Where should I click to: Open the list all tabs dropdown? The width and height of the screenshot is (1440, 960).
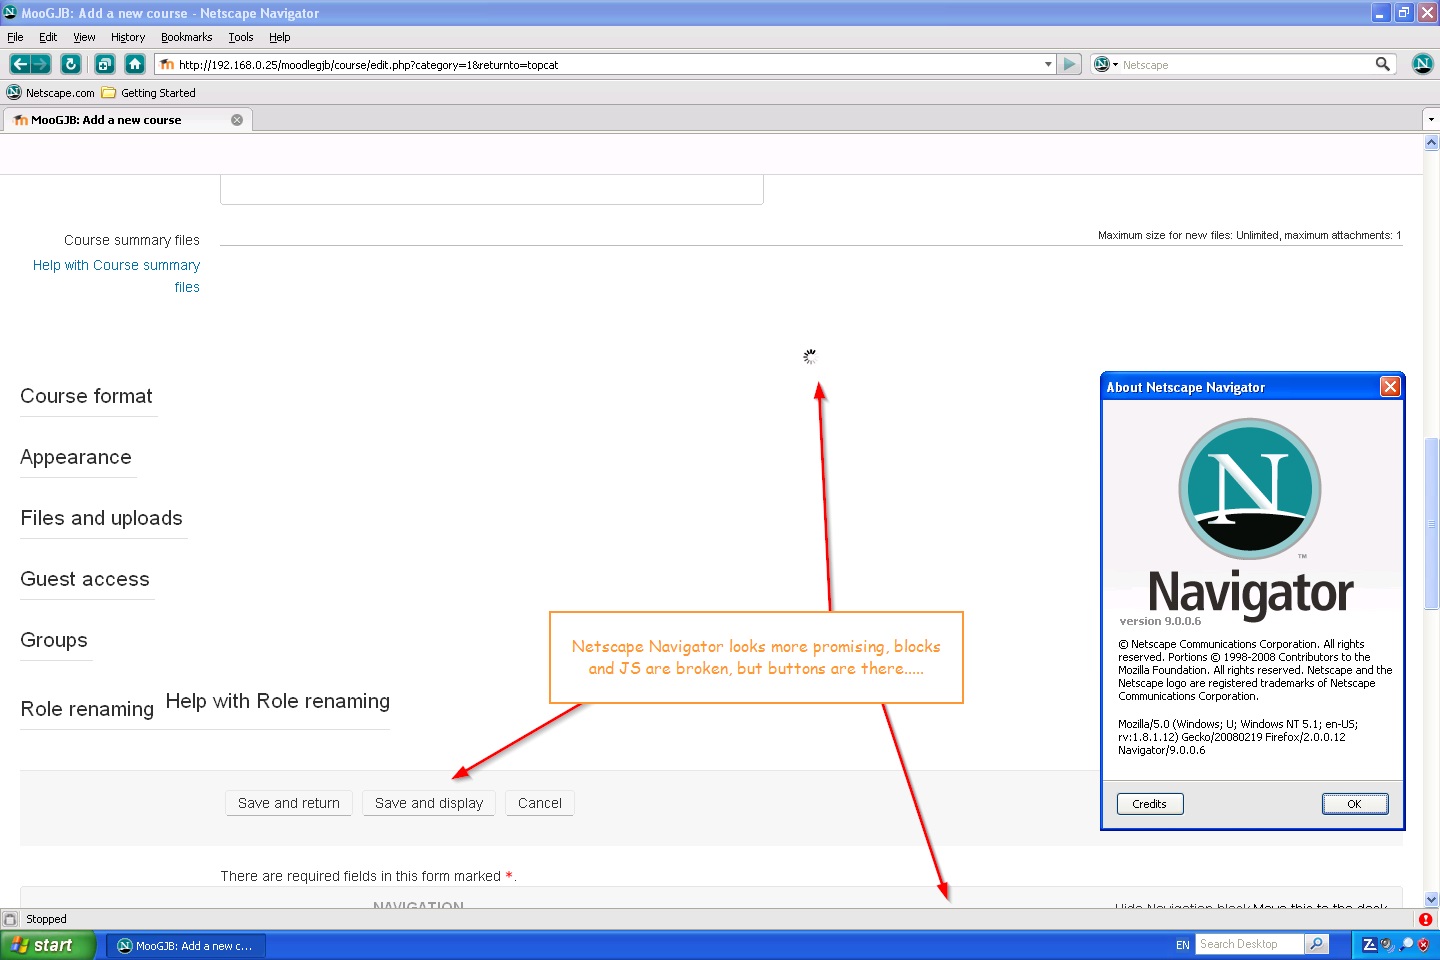click(1431, 119)
